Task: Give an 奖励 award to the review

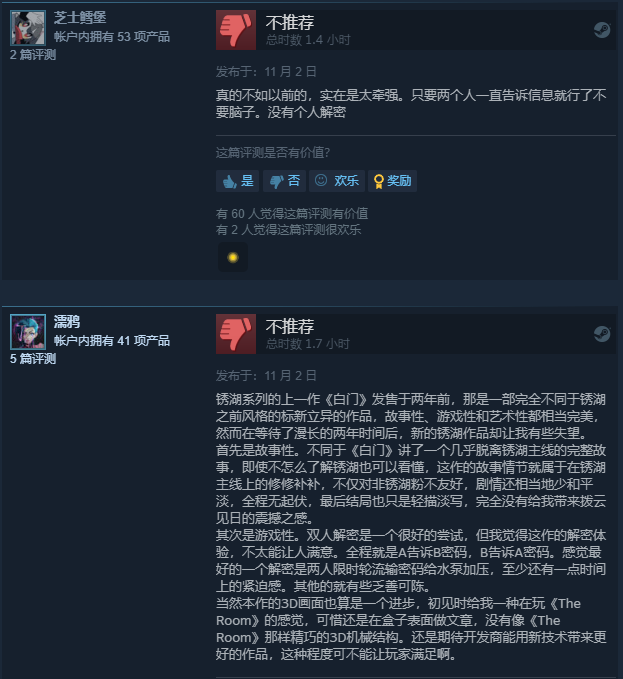Action: [x=392, y=181]
